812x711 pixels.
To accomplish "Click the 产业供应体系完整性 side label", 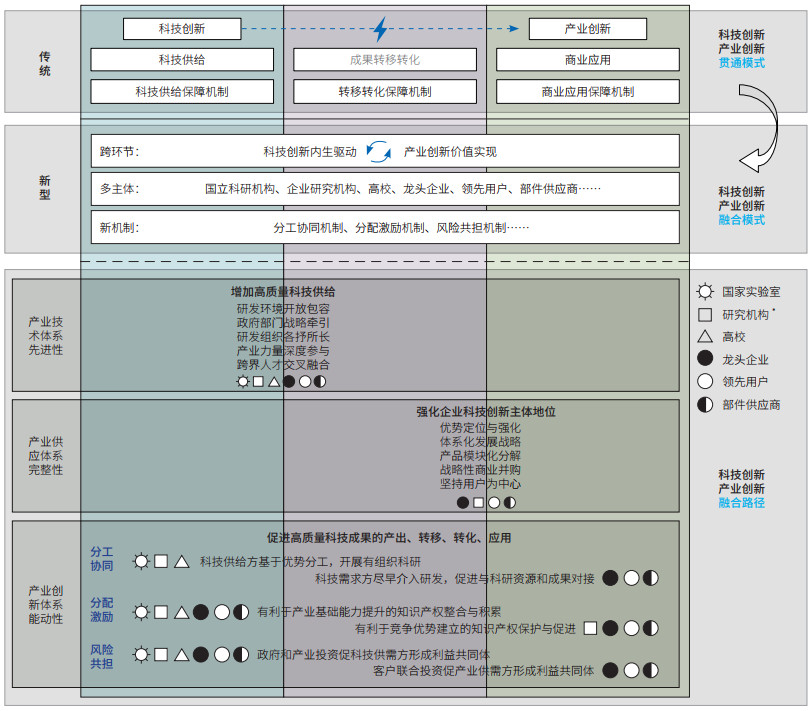I will pos(45,455).
